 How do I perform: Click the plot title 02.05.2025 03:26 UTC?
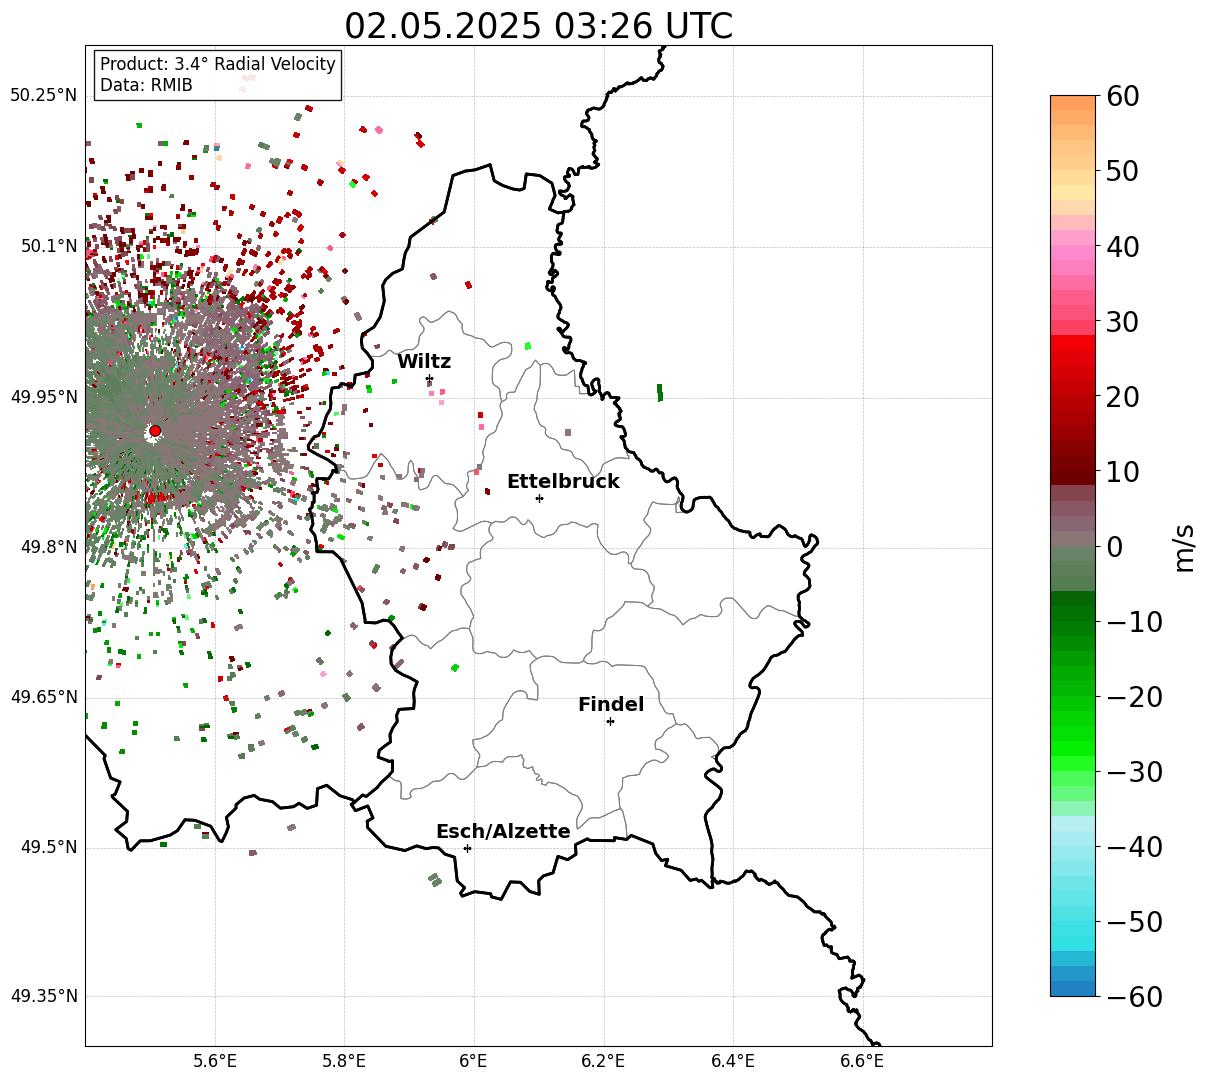[538, 26]
